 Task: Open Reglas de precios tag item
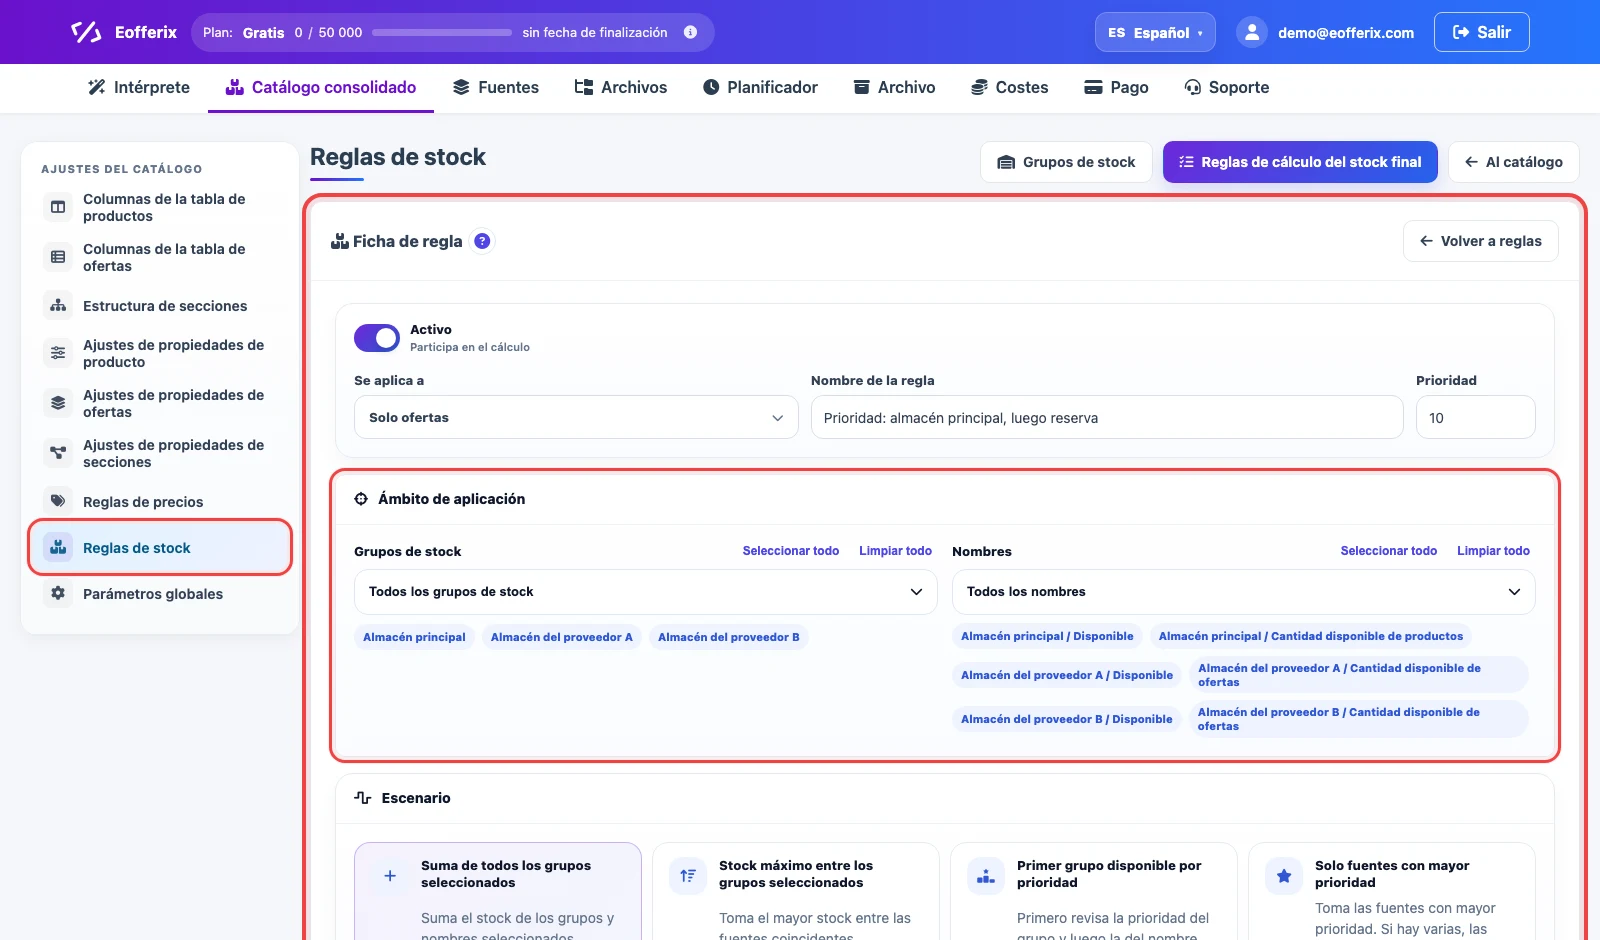coord(160,502)
